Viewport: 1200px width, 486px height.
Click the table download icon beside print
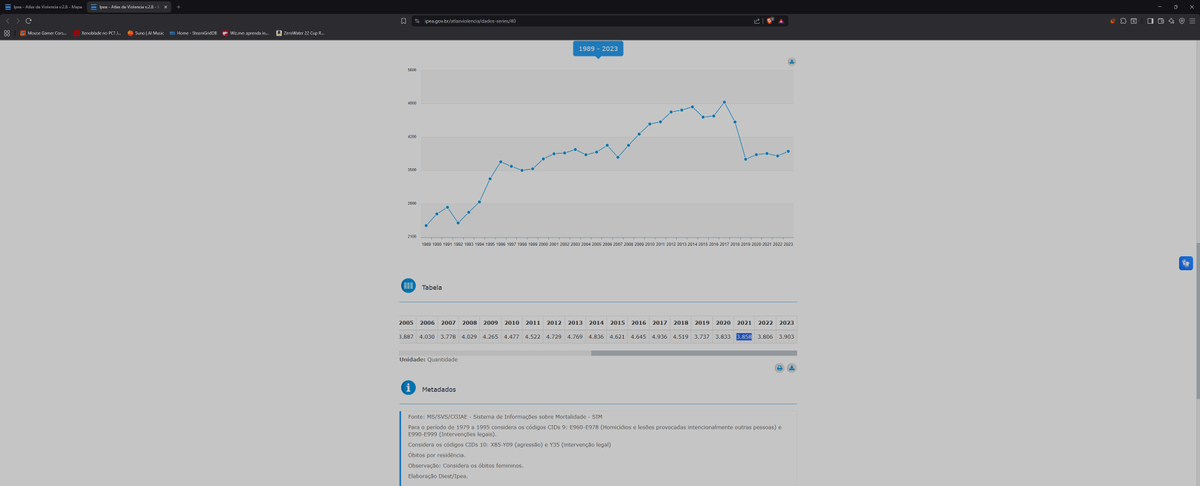point(791,368)
